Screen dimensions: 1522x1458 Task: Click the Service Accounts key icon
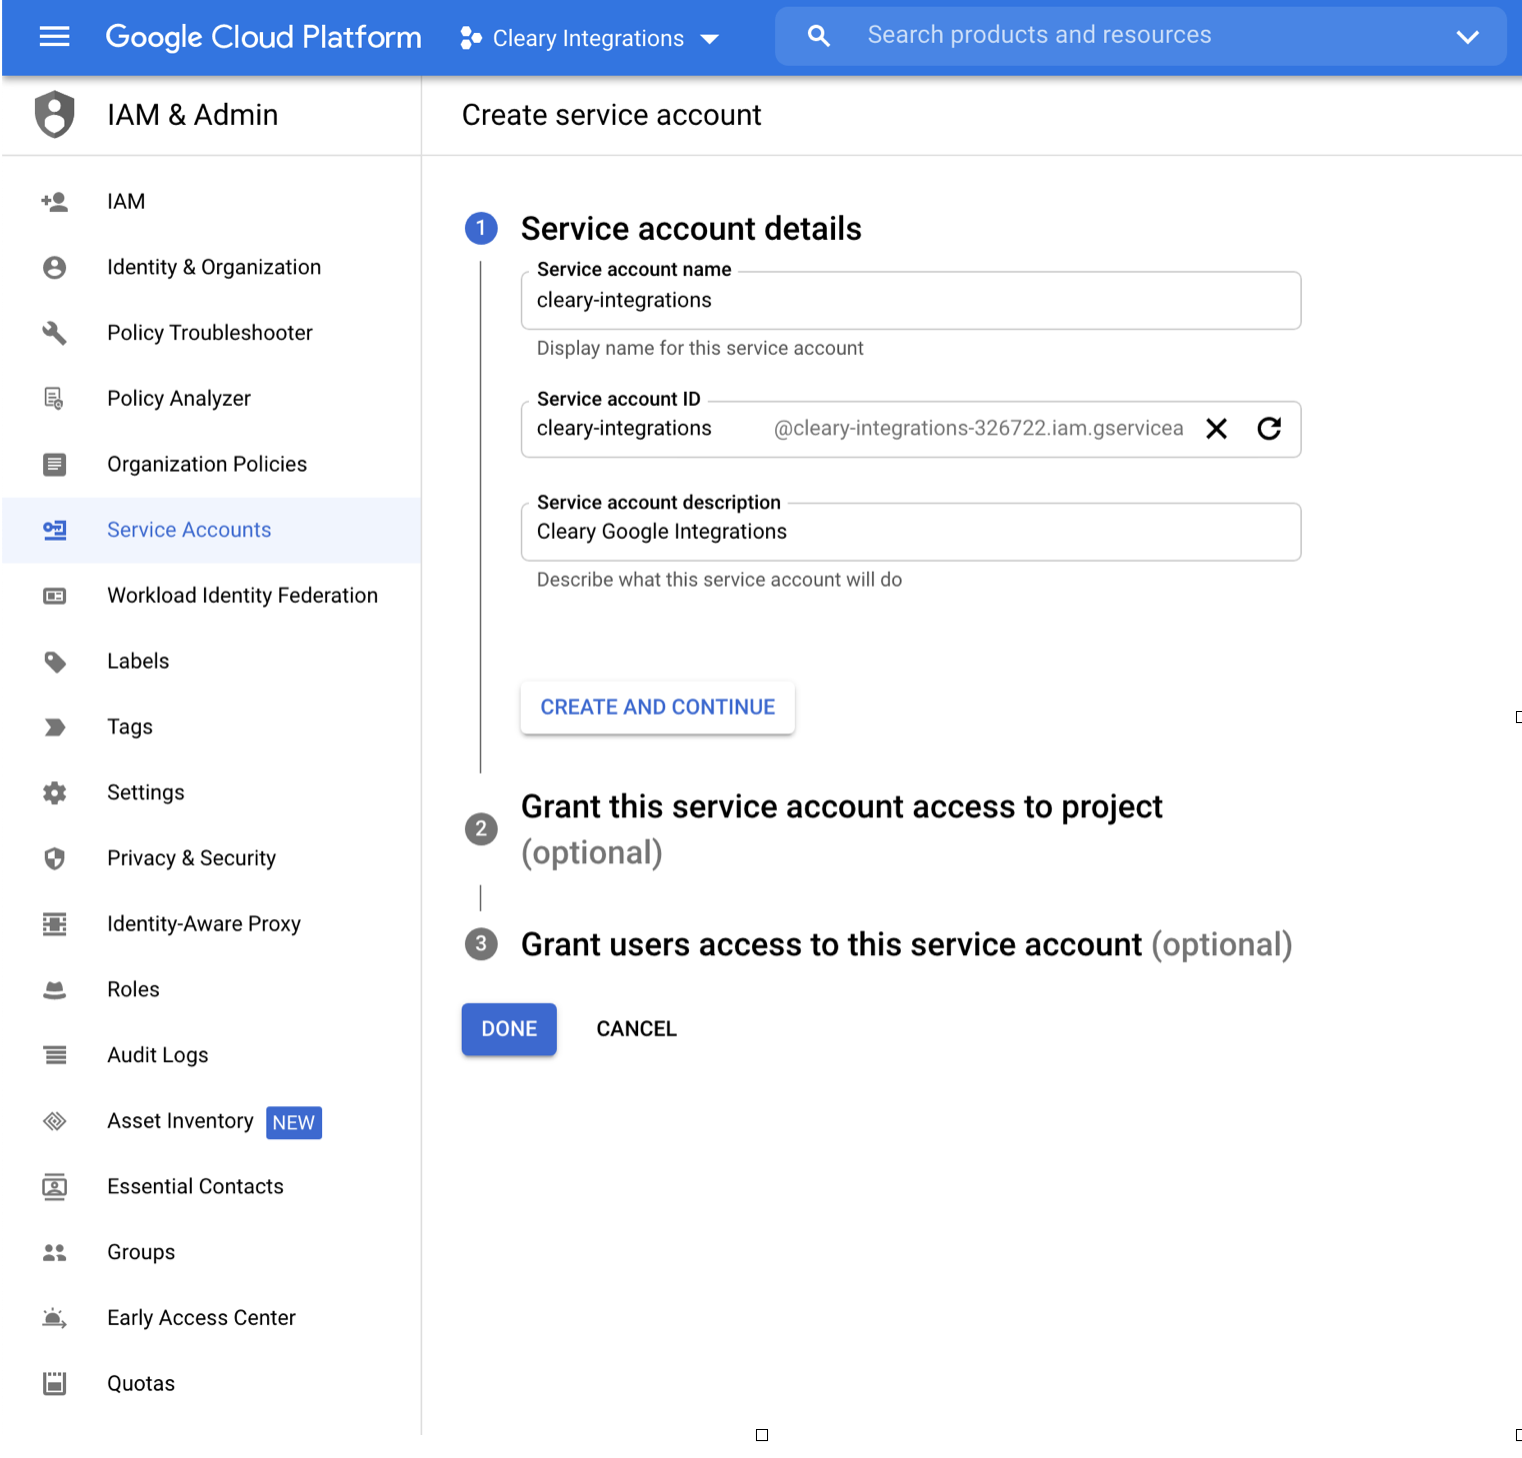coord(55,530)
